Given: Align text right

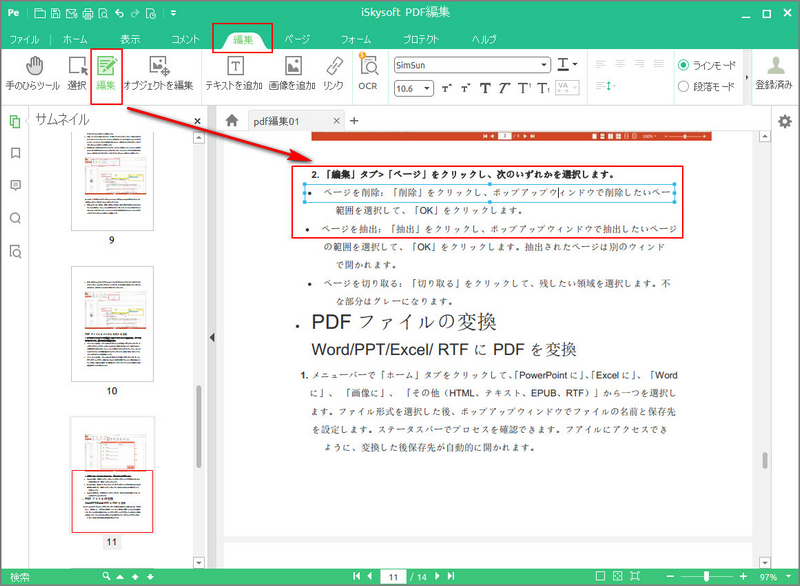Looking at the screenshot, I should (x=639, y=64).
